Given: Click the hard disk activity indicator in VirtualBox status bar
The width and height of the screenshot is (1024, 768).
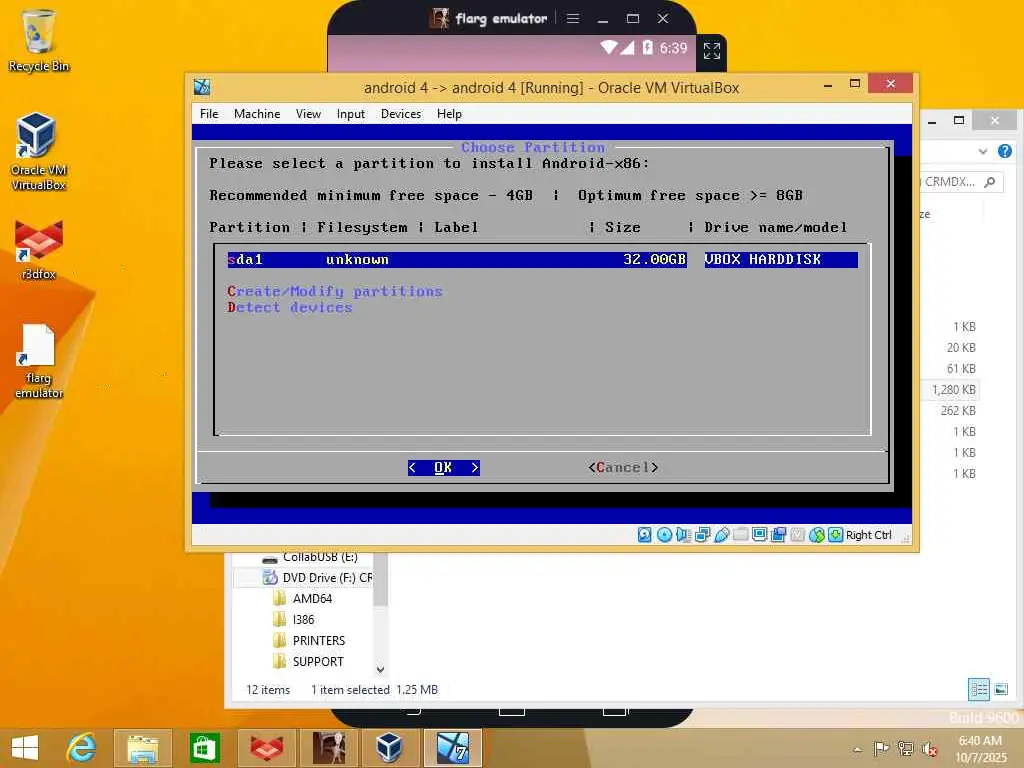Looking at the screenshot, I should (645, 535).
